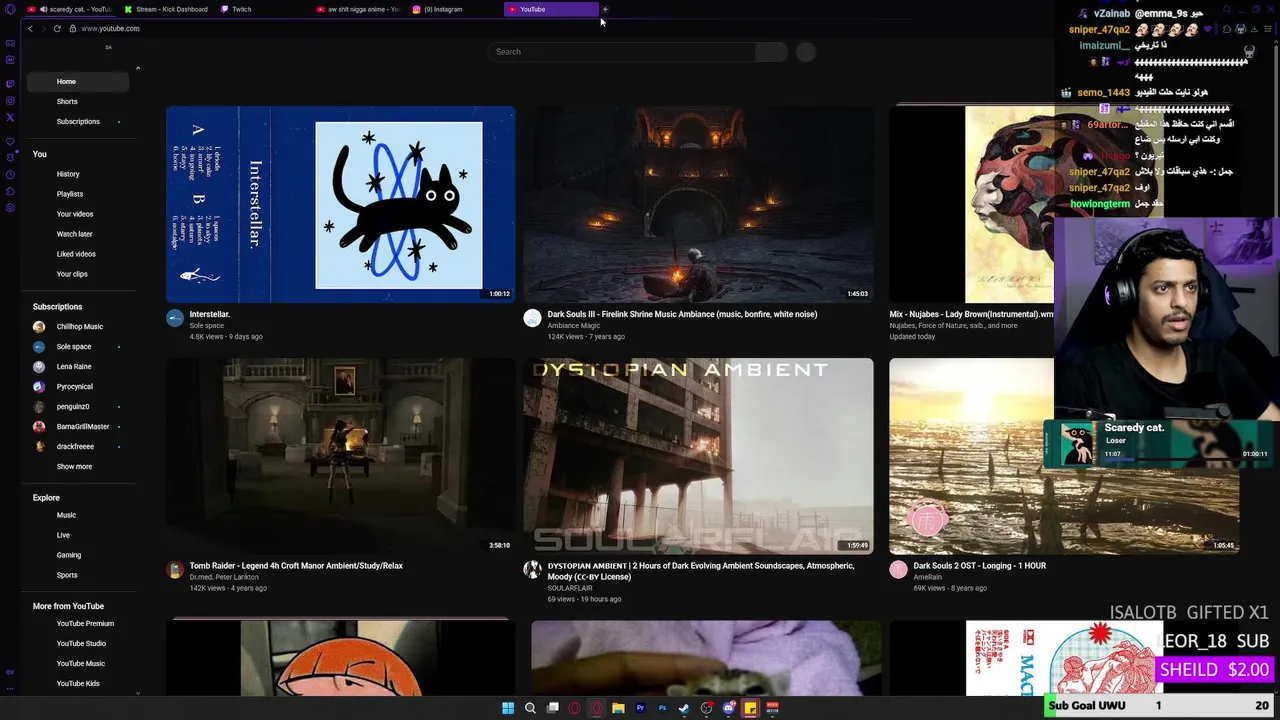This screenshot has width=1280, height=720.
Task: Open Task View on the taskbar
Action: click(553, 708)
